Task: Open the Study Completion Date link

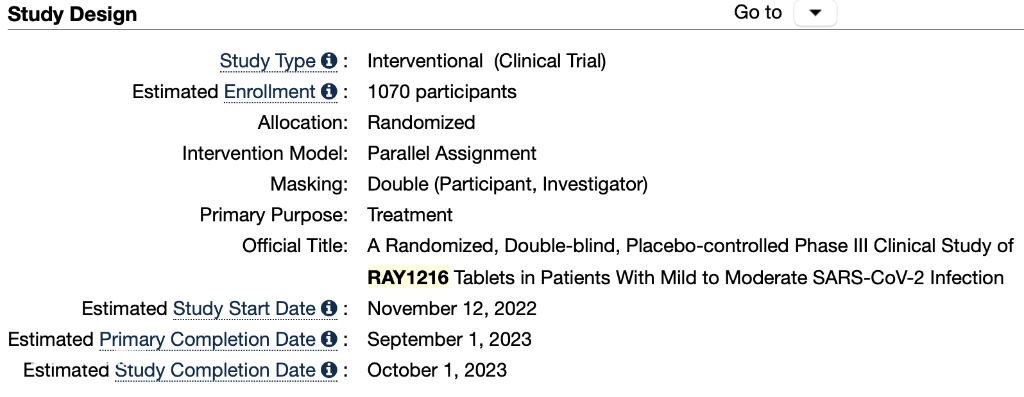Action: point(216,370)
